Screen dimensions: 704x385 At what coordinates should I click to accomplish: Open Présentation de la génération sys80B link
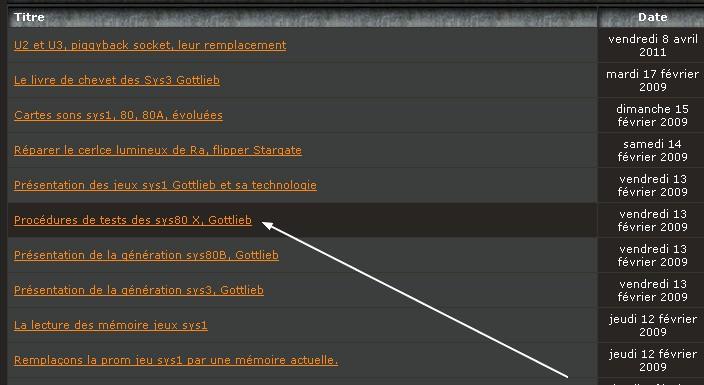click(x=146, y=255)
